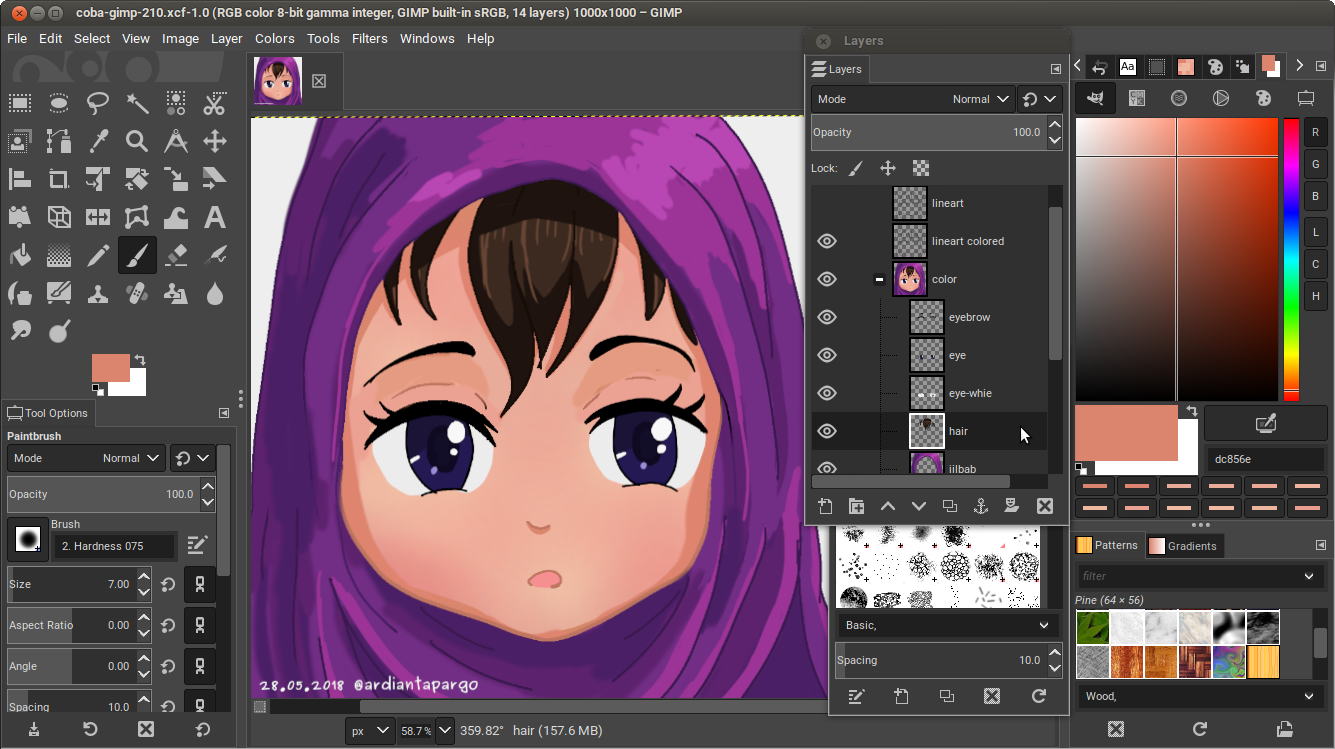The width and height of the screenshot is (1335, 749).
Task: Select the Eraser tool
Action: [175, 255]
